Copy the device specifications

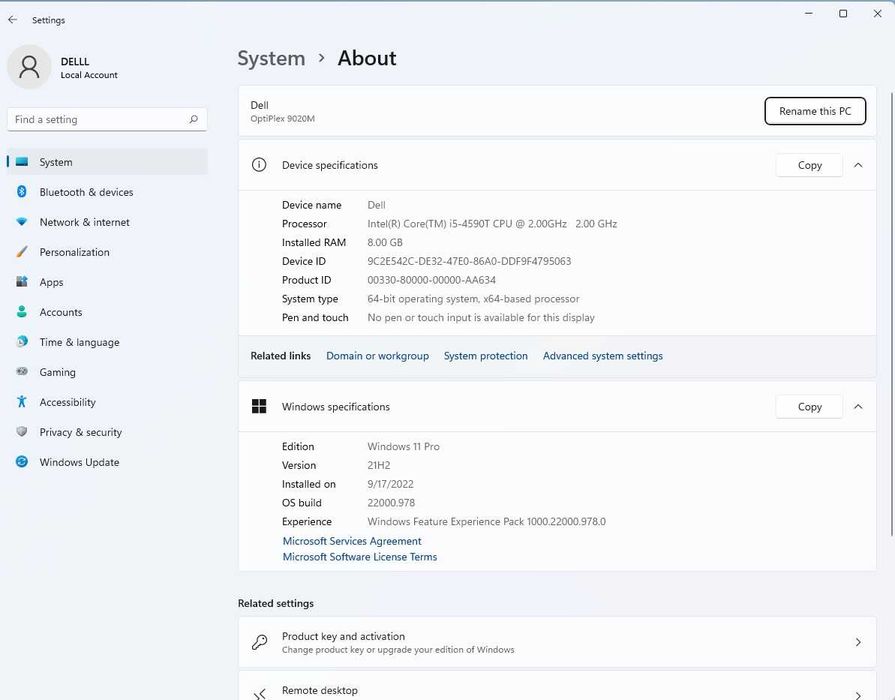[x=809, y=165]
